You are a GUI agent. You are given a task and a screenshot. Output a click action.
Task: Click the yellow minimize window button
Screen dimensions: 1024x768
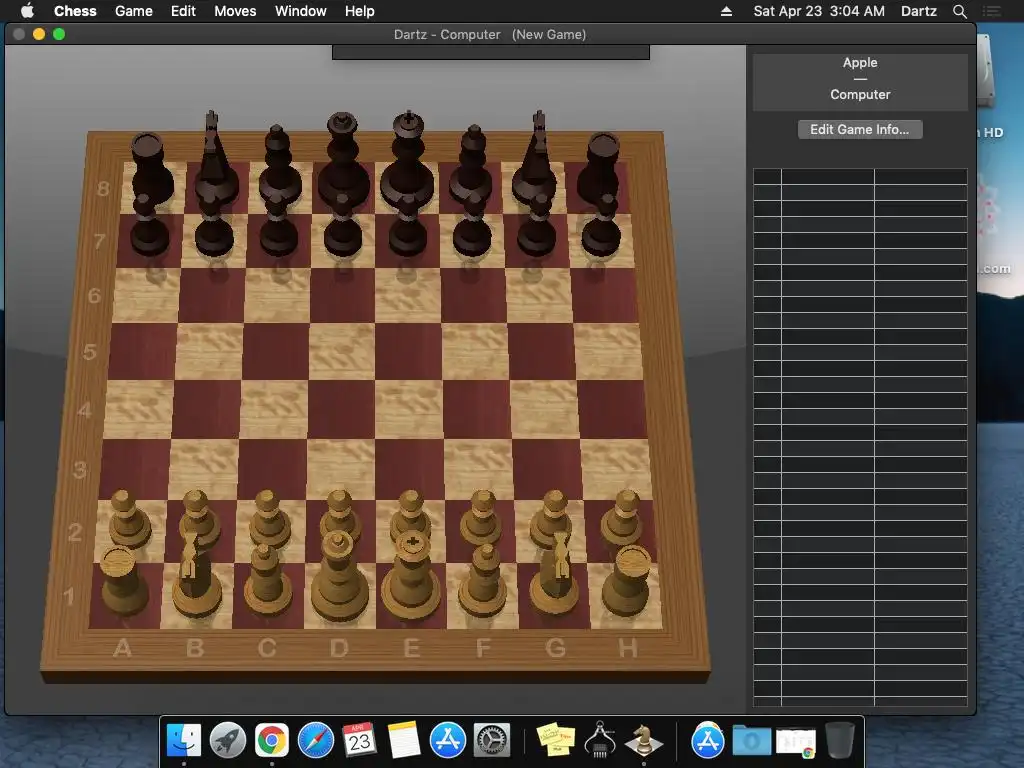39,34
